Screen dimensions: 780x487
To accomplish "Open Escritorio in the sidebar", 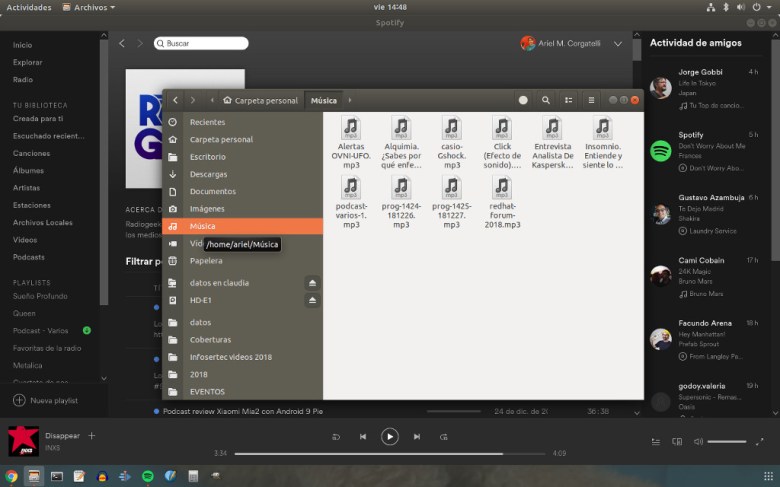I will 242,157.
